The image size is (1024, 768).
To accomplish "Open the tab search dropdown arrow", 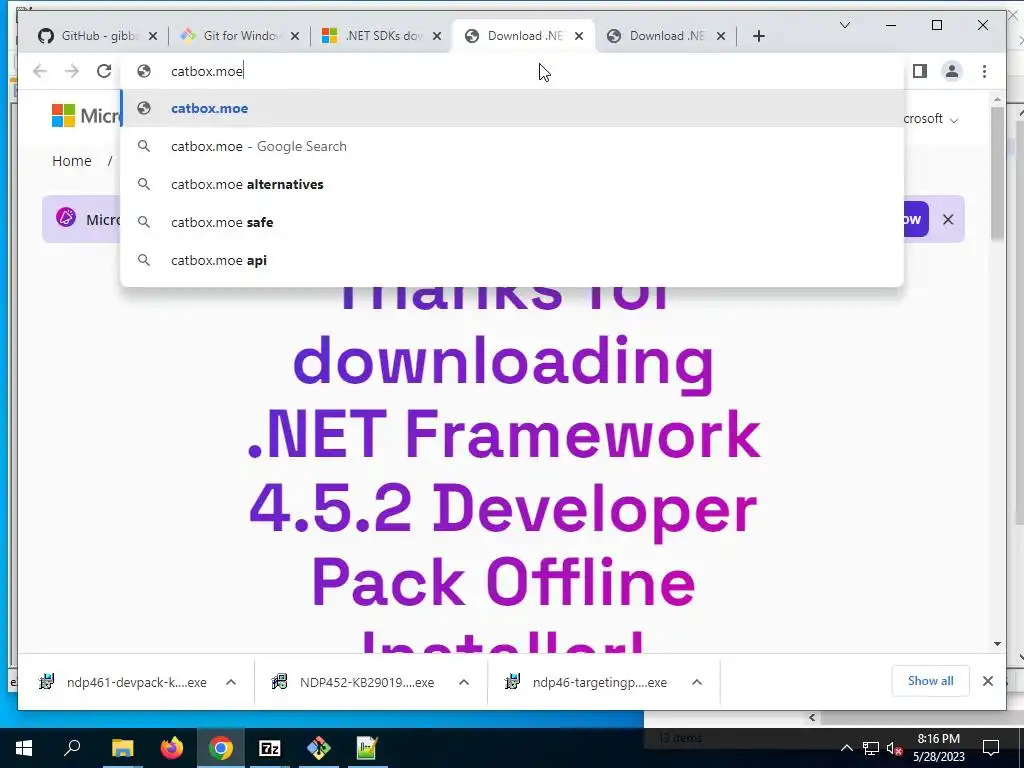I will pos(844,25).
